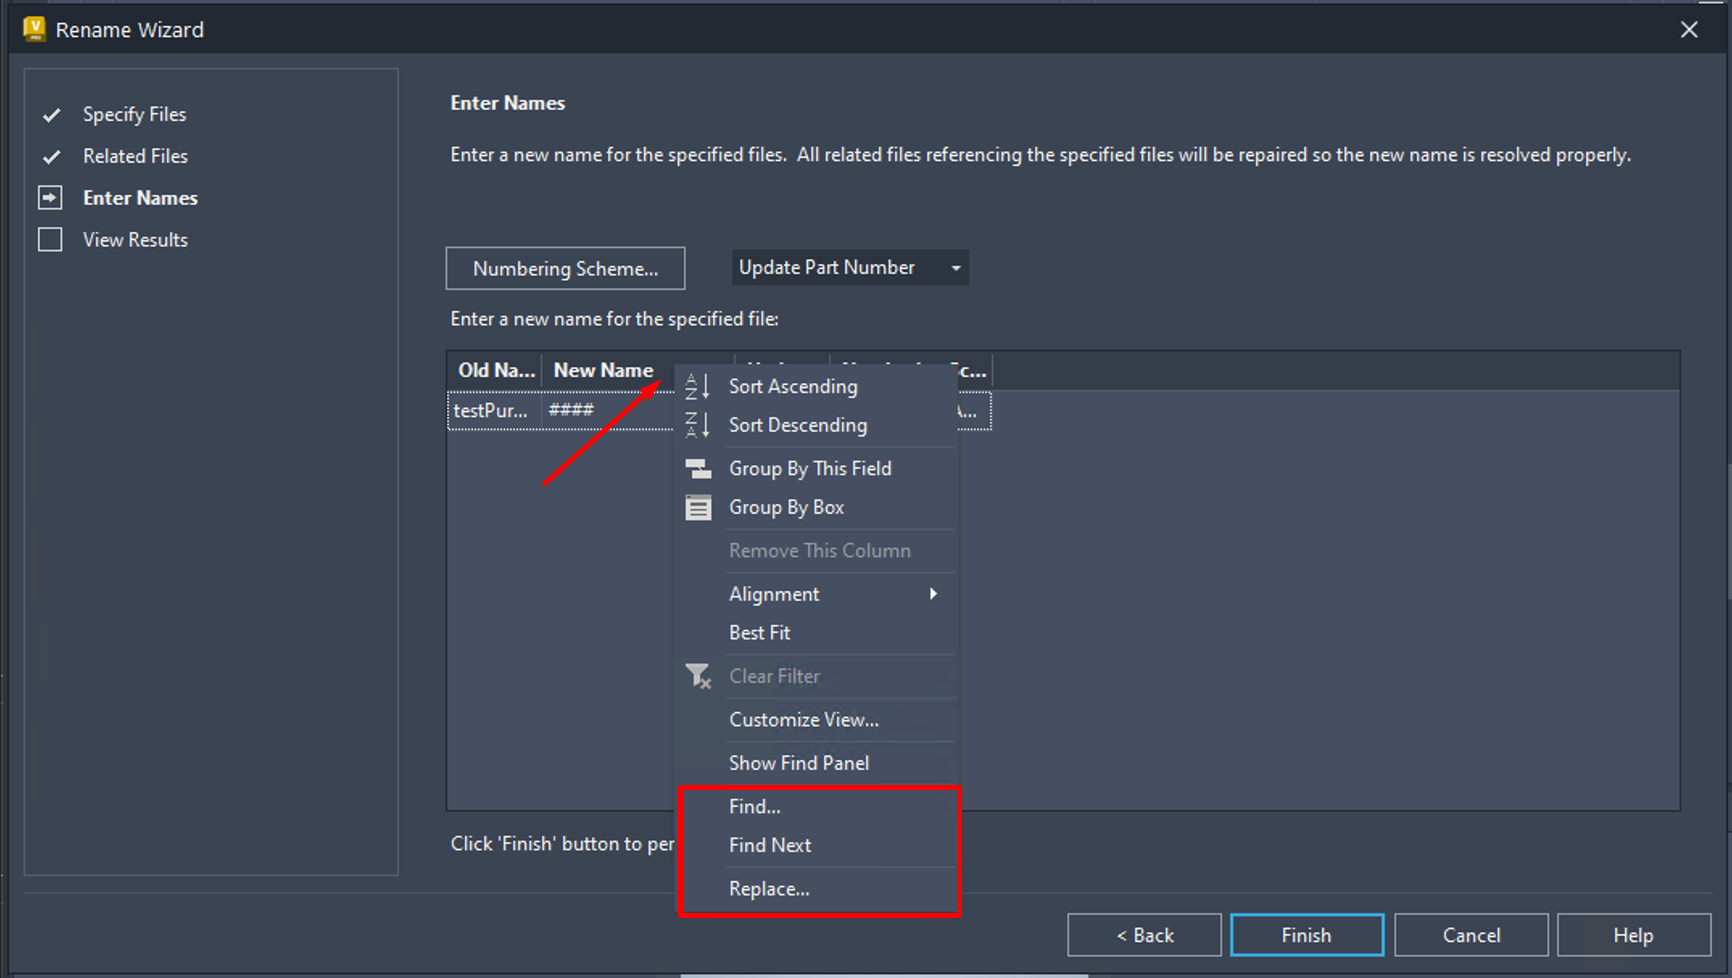Screen dimensions: 1732x978
Task: Choose Show Find Panel option
Action: click(798, 762)
